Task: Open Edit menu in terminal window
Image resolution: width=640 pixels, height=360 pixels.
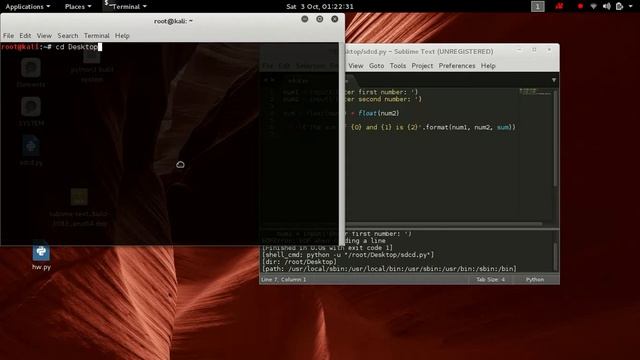Action: coord(25,36)
